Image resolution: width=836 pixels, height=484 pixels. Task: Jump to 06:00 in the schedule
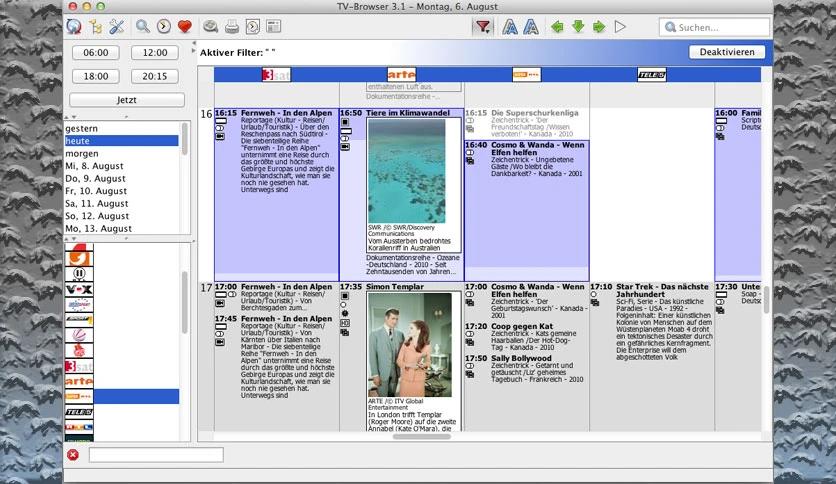(96, 53)
